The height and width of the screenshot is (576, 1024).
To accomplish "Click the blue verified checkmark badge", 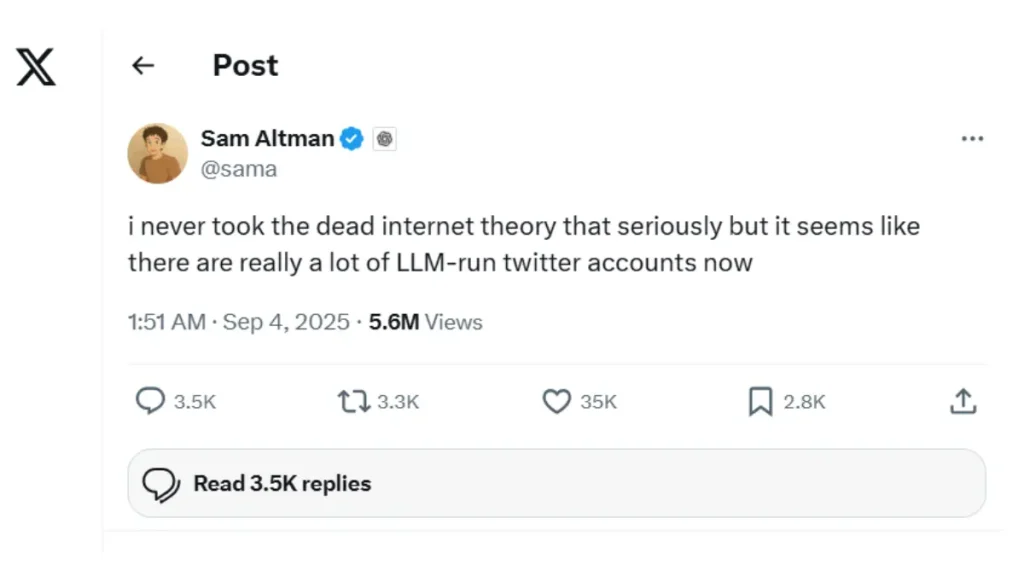I will tap(352, 139).
